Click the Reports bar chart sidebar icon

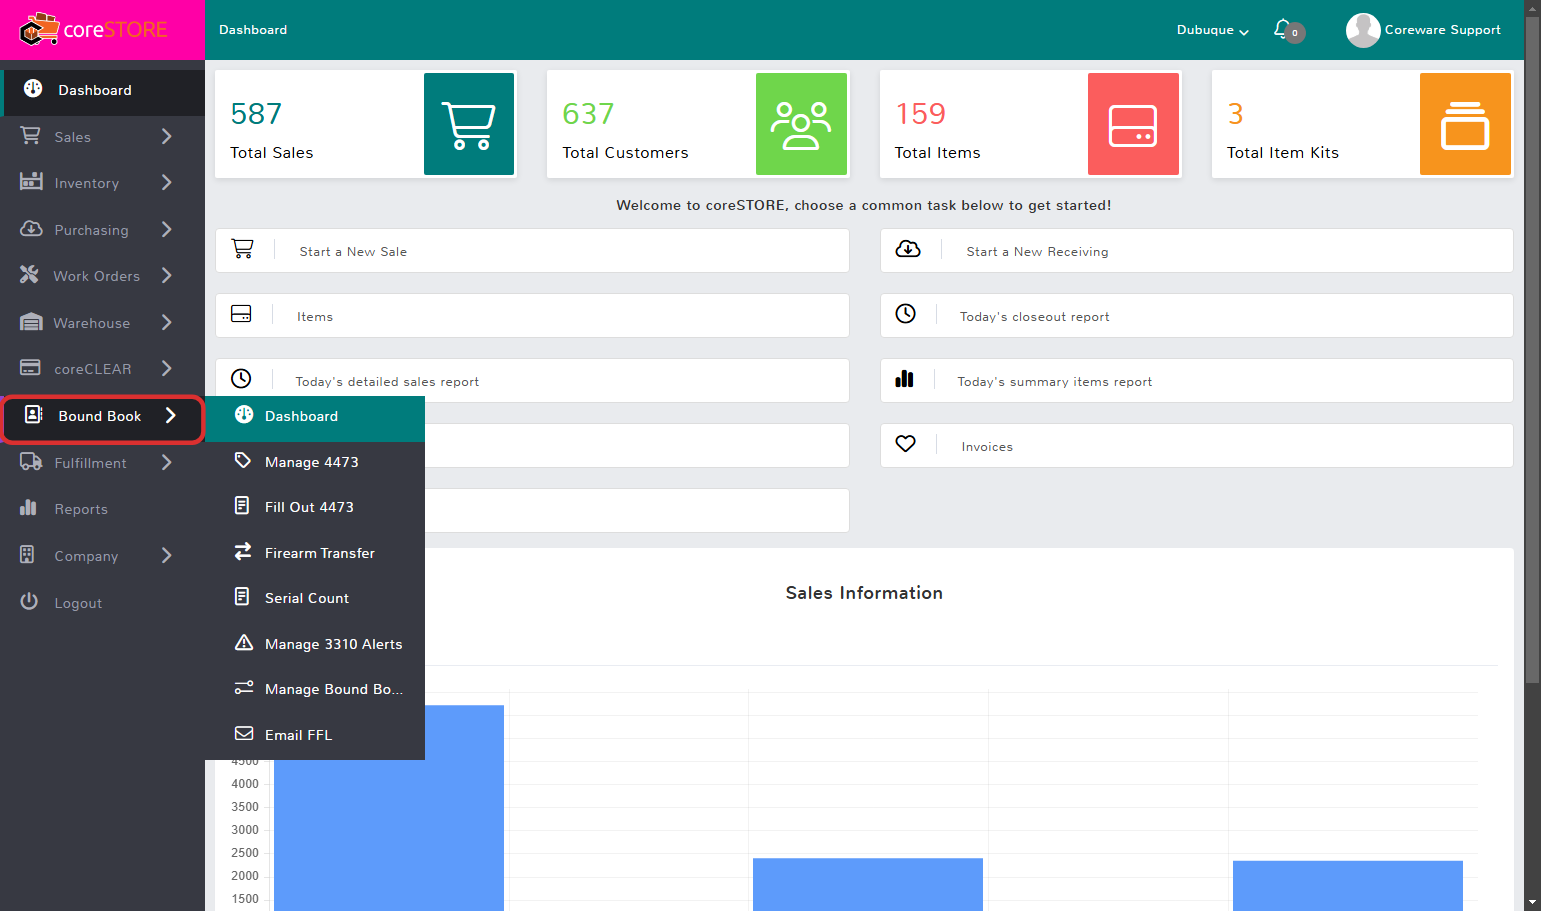click(x=28, y=508)
